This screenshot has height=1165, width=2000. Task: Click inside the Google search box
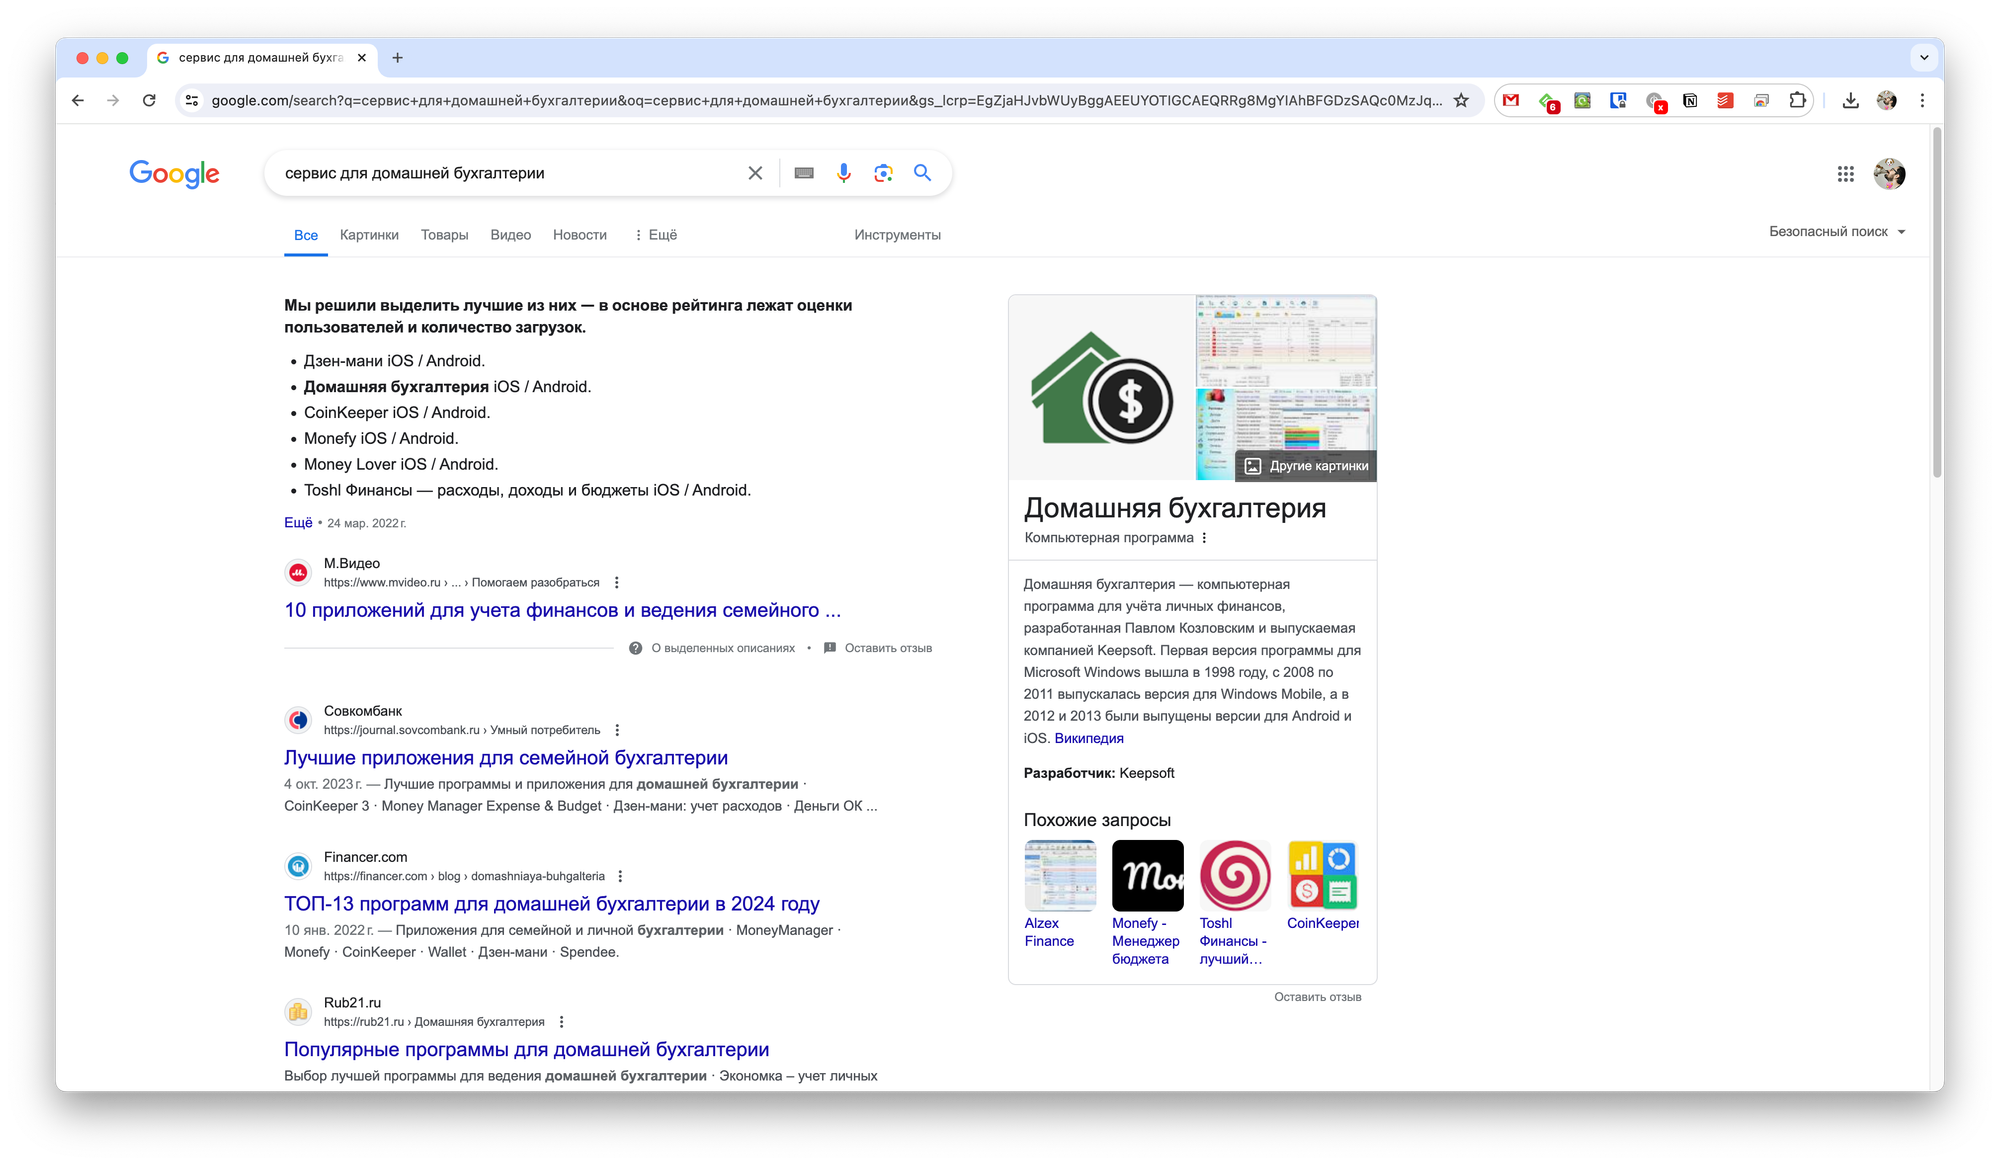(x=500, y=173)
